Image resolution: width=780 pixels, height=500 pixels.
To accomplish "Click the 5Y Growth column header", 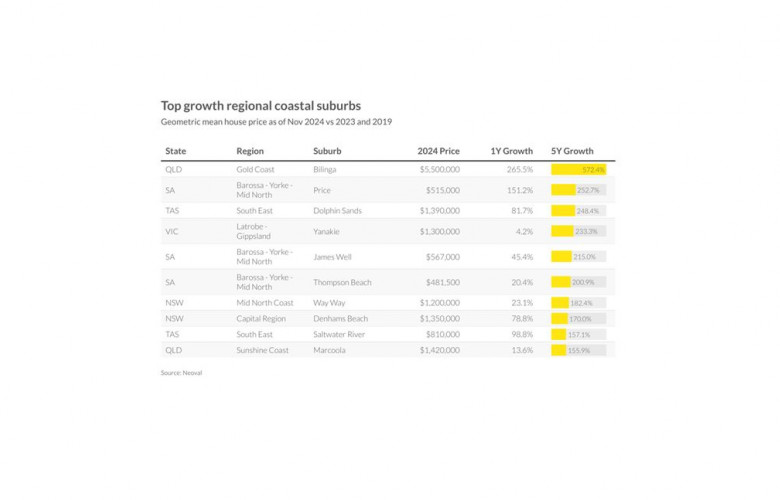I will tap(572, 151).
